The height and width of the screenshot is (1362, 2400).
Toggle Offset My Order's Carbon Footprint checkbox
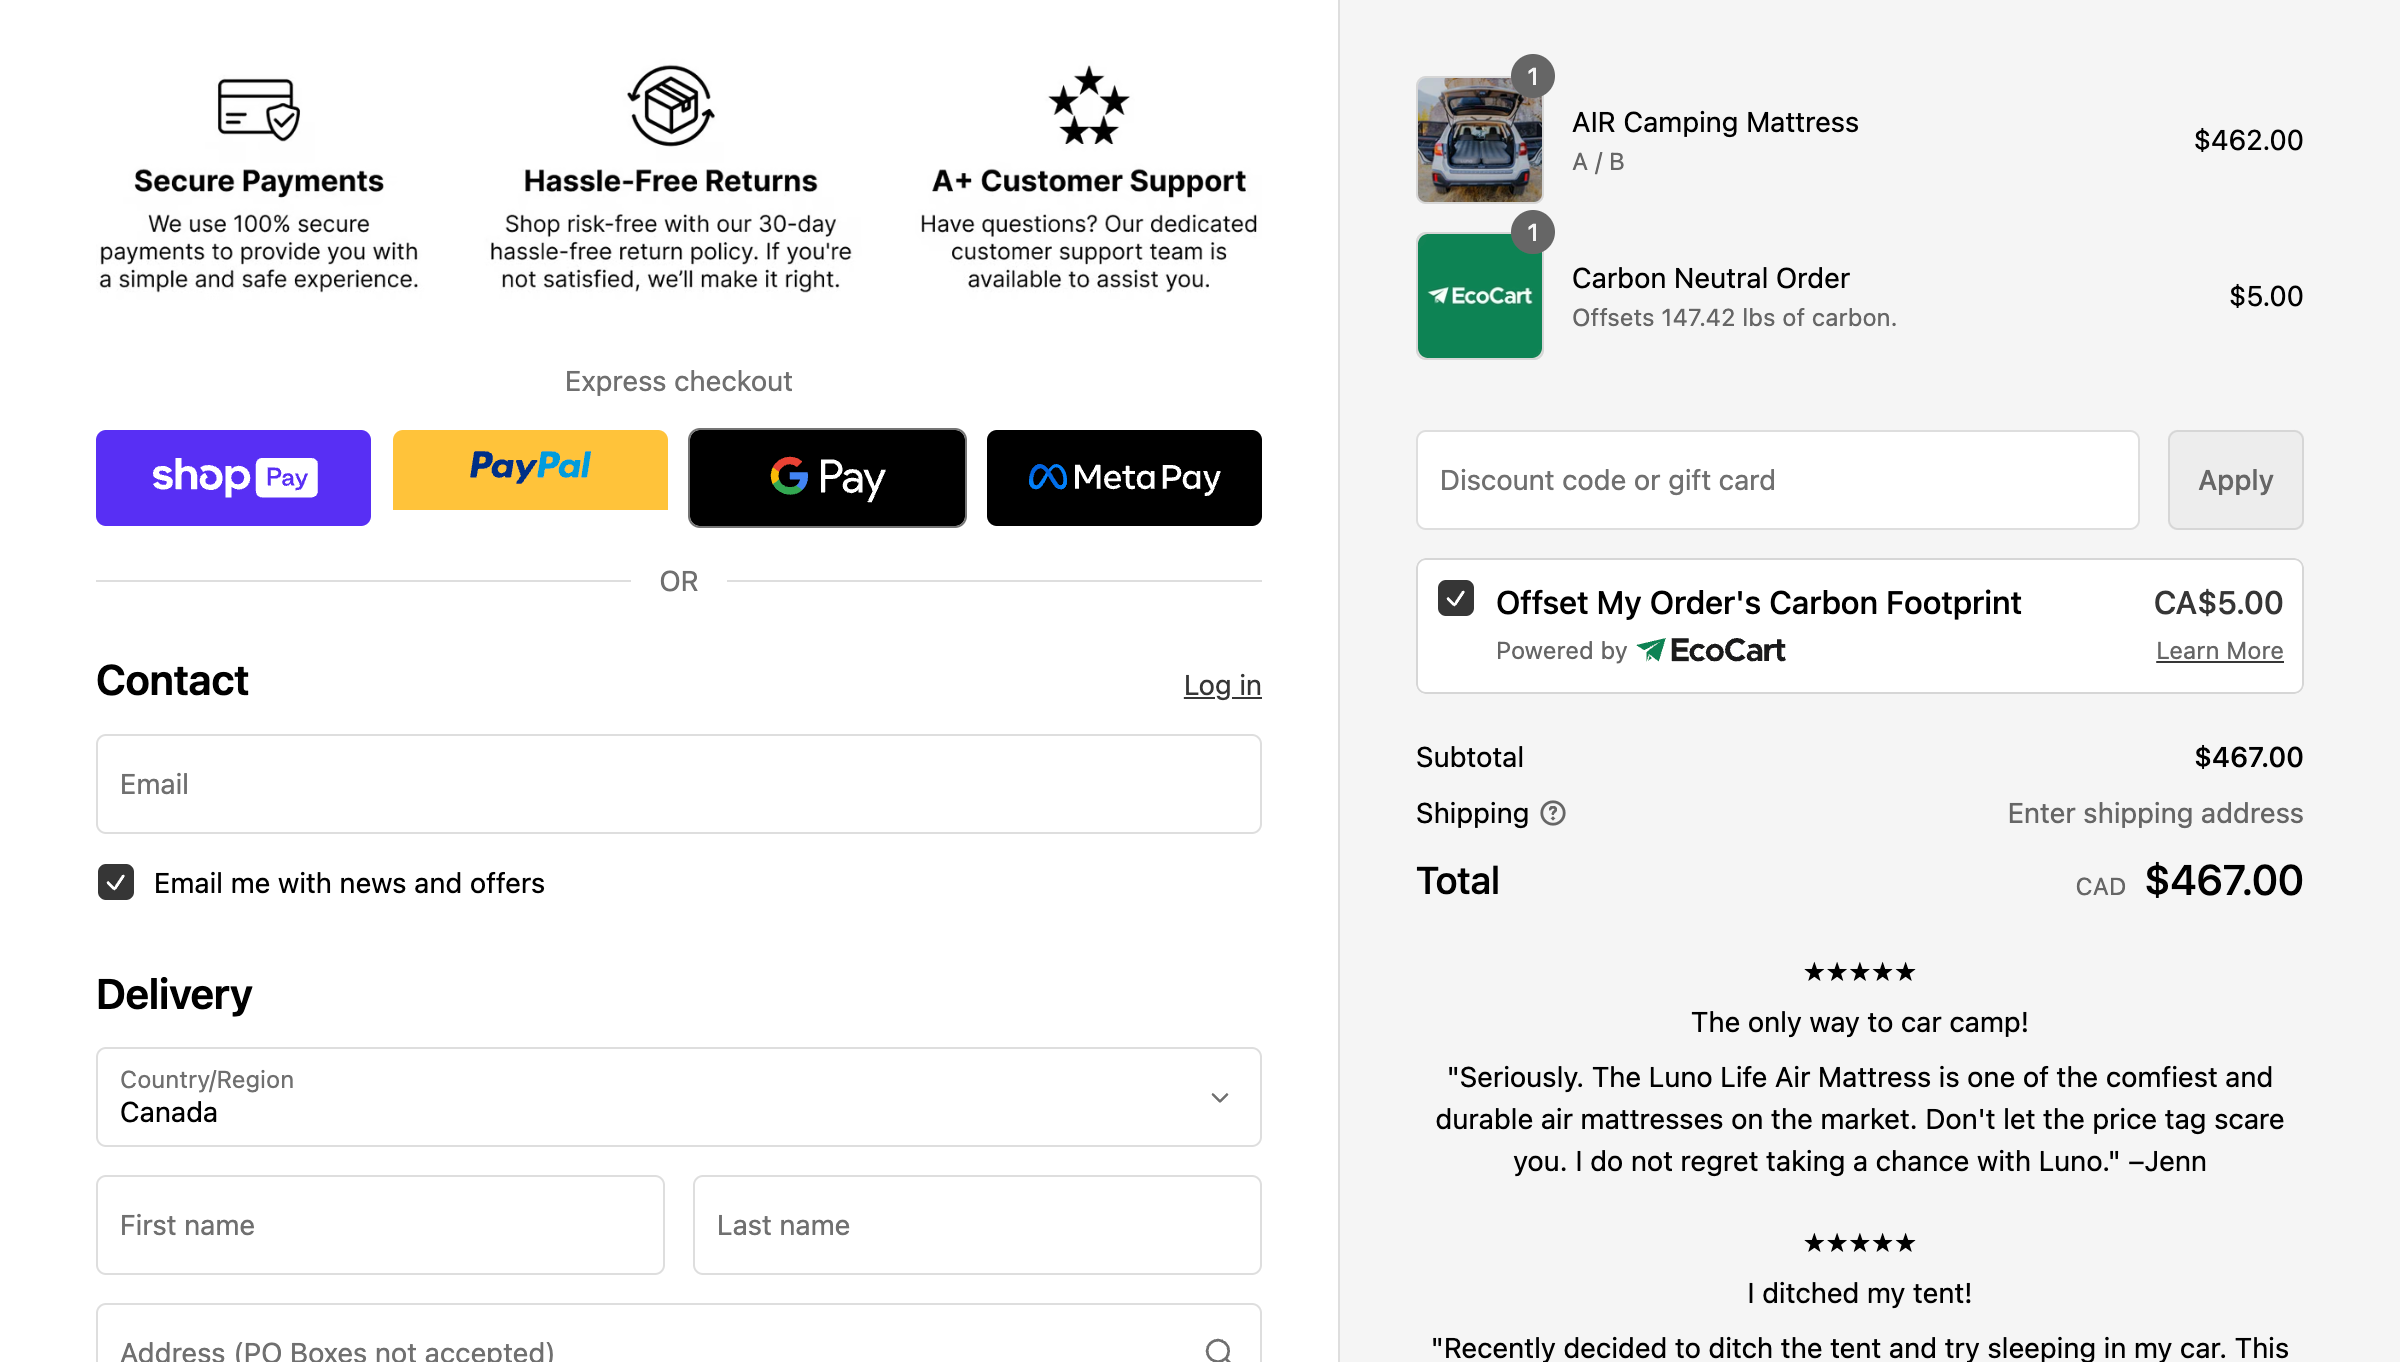1456,599
